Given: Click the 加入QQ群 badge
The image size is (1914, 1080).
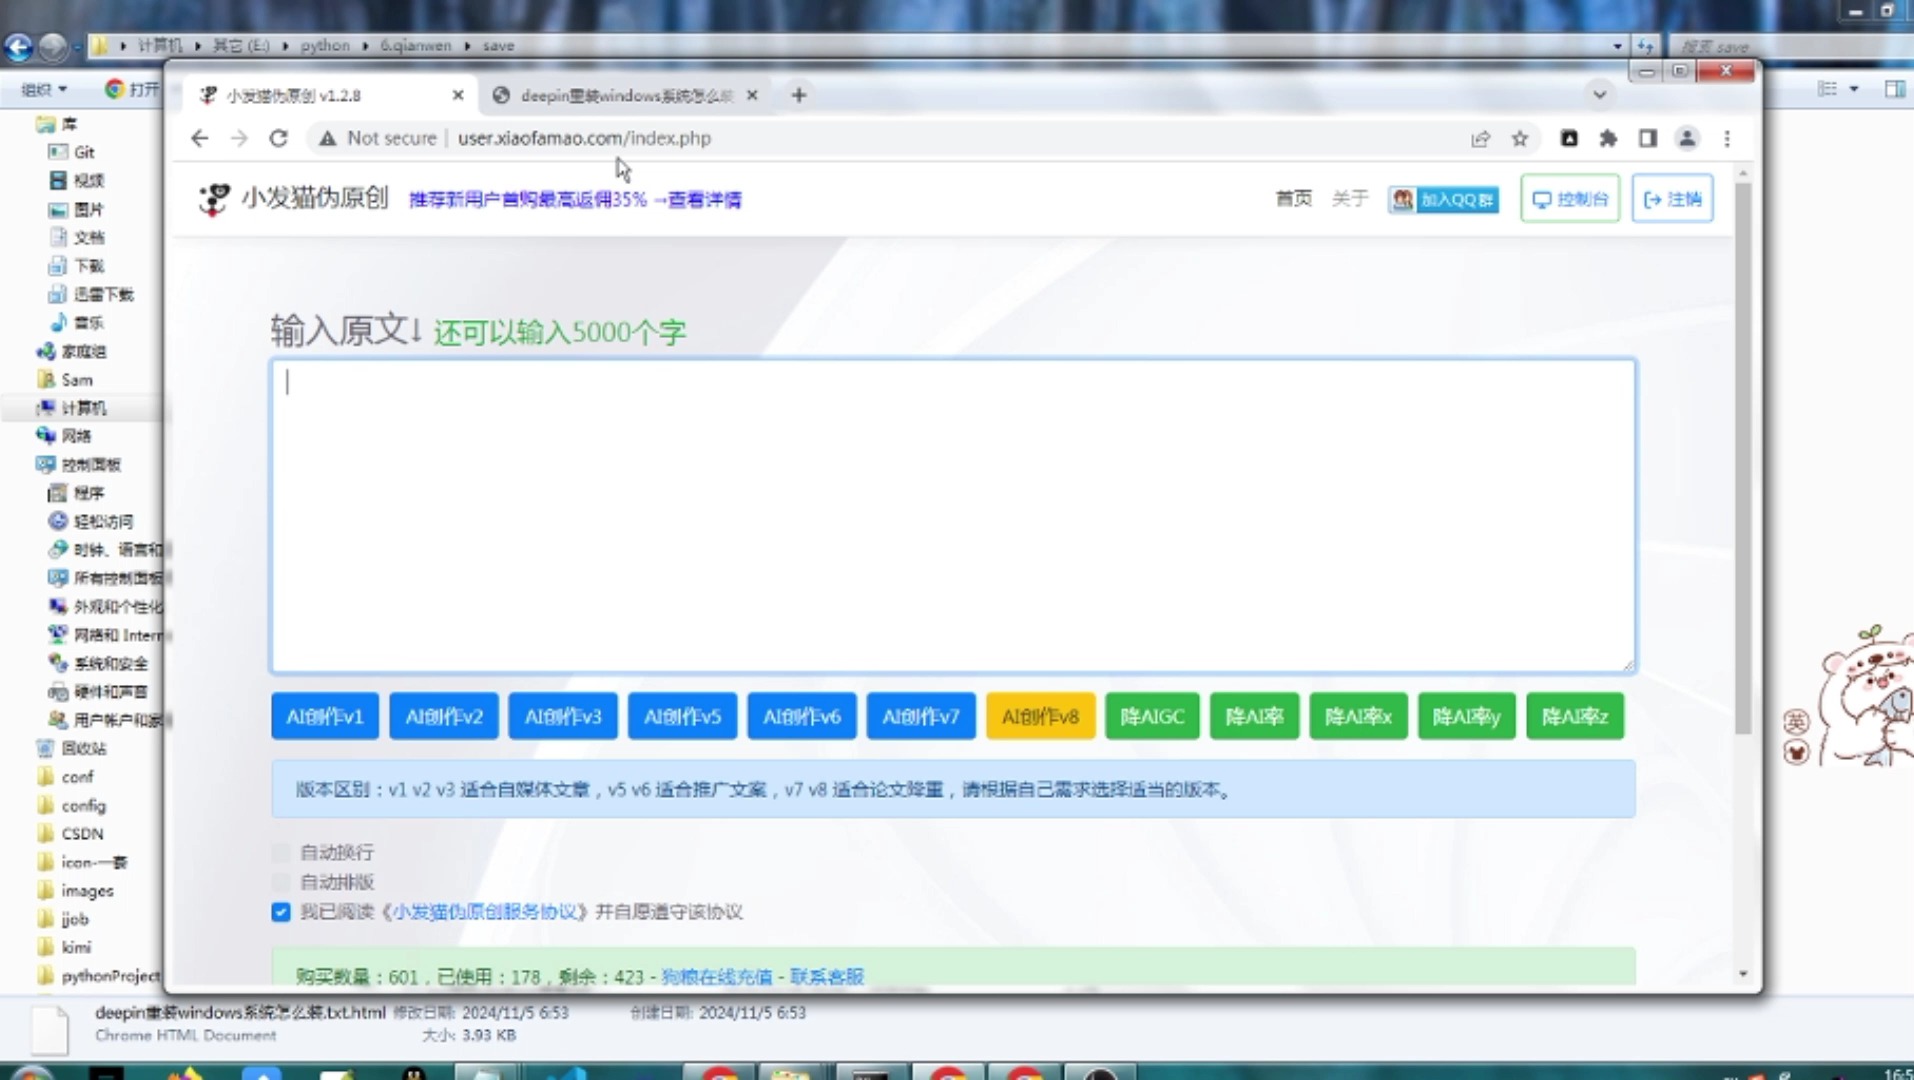Looking at the screenshot, I should pyautogui.click(x=1443, y=200).
